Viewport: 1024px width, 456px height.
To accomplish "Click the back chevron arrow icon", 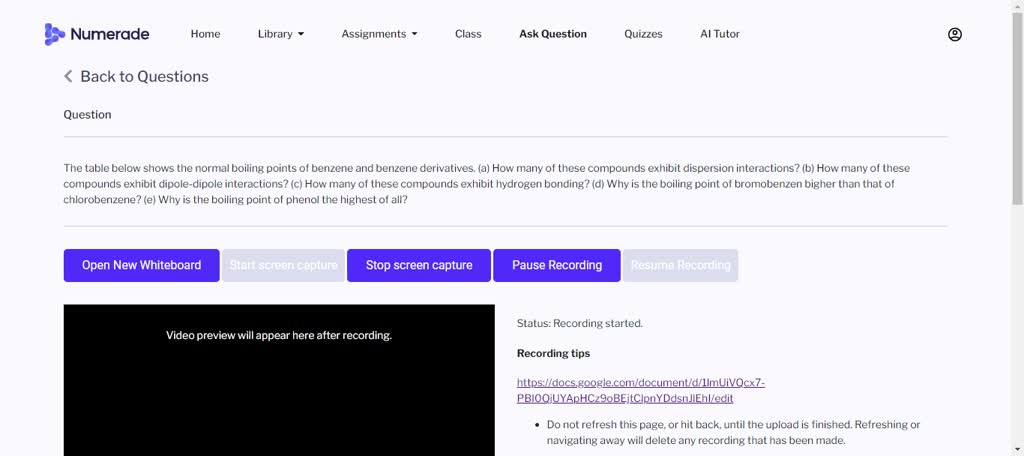I will point(68,77).
